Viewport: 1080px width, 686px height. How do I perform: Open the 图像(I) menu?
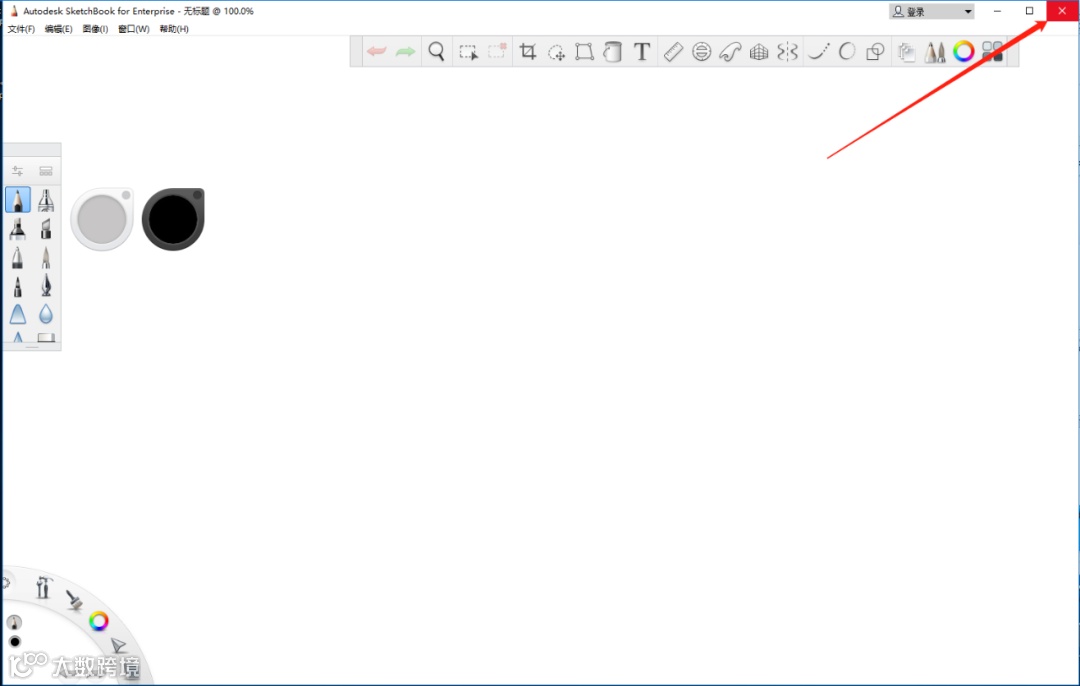click(x=95, y=29)
